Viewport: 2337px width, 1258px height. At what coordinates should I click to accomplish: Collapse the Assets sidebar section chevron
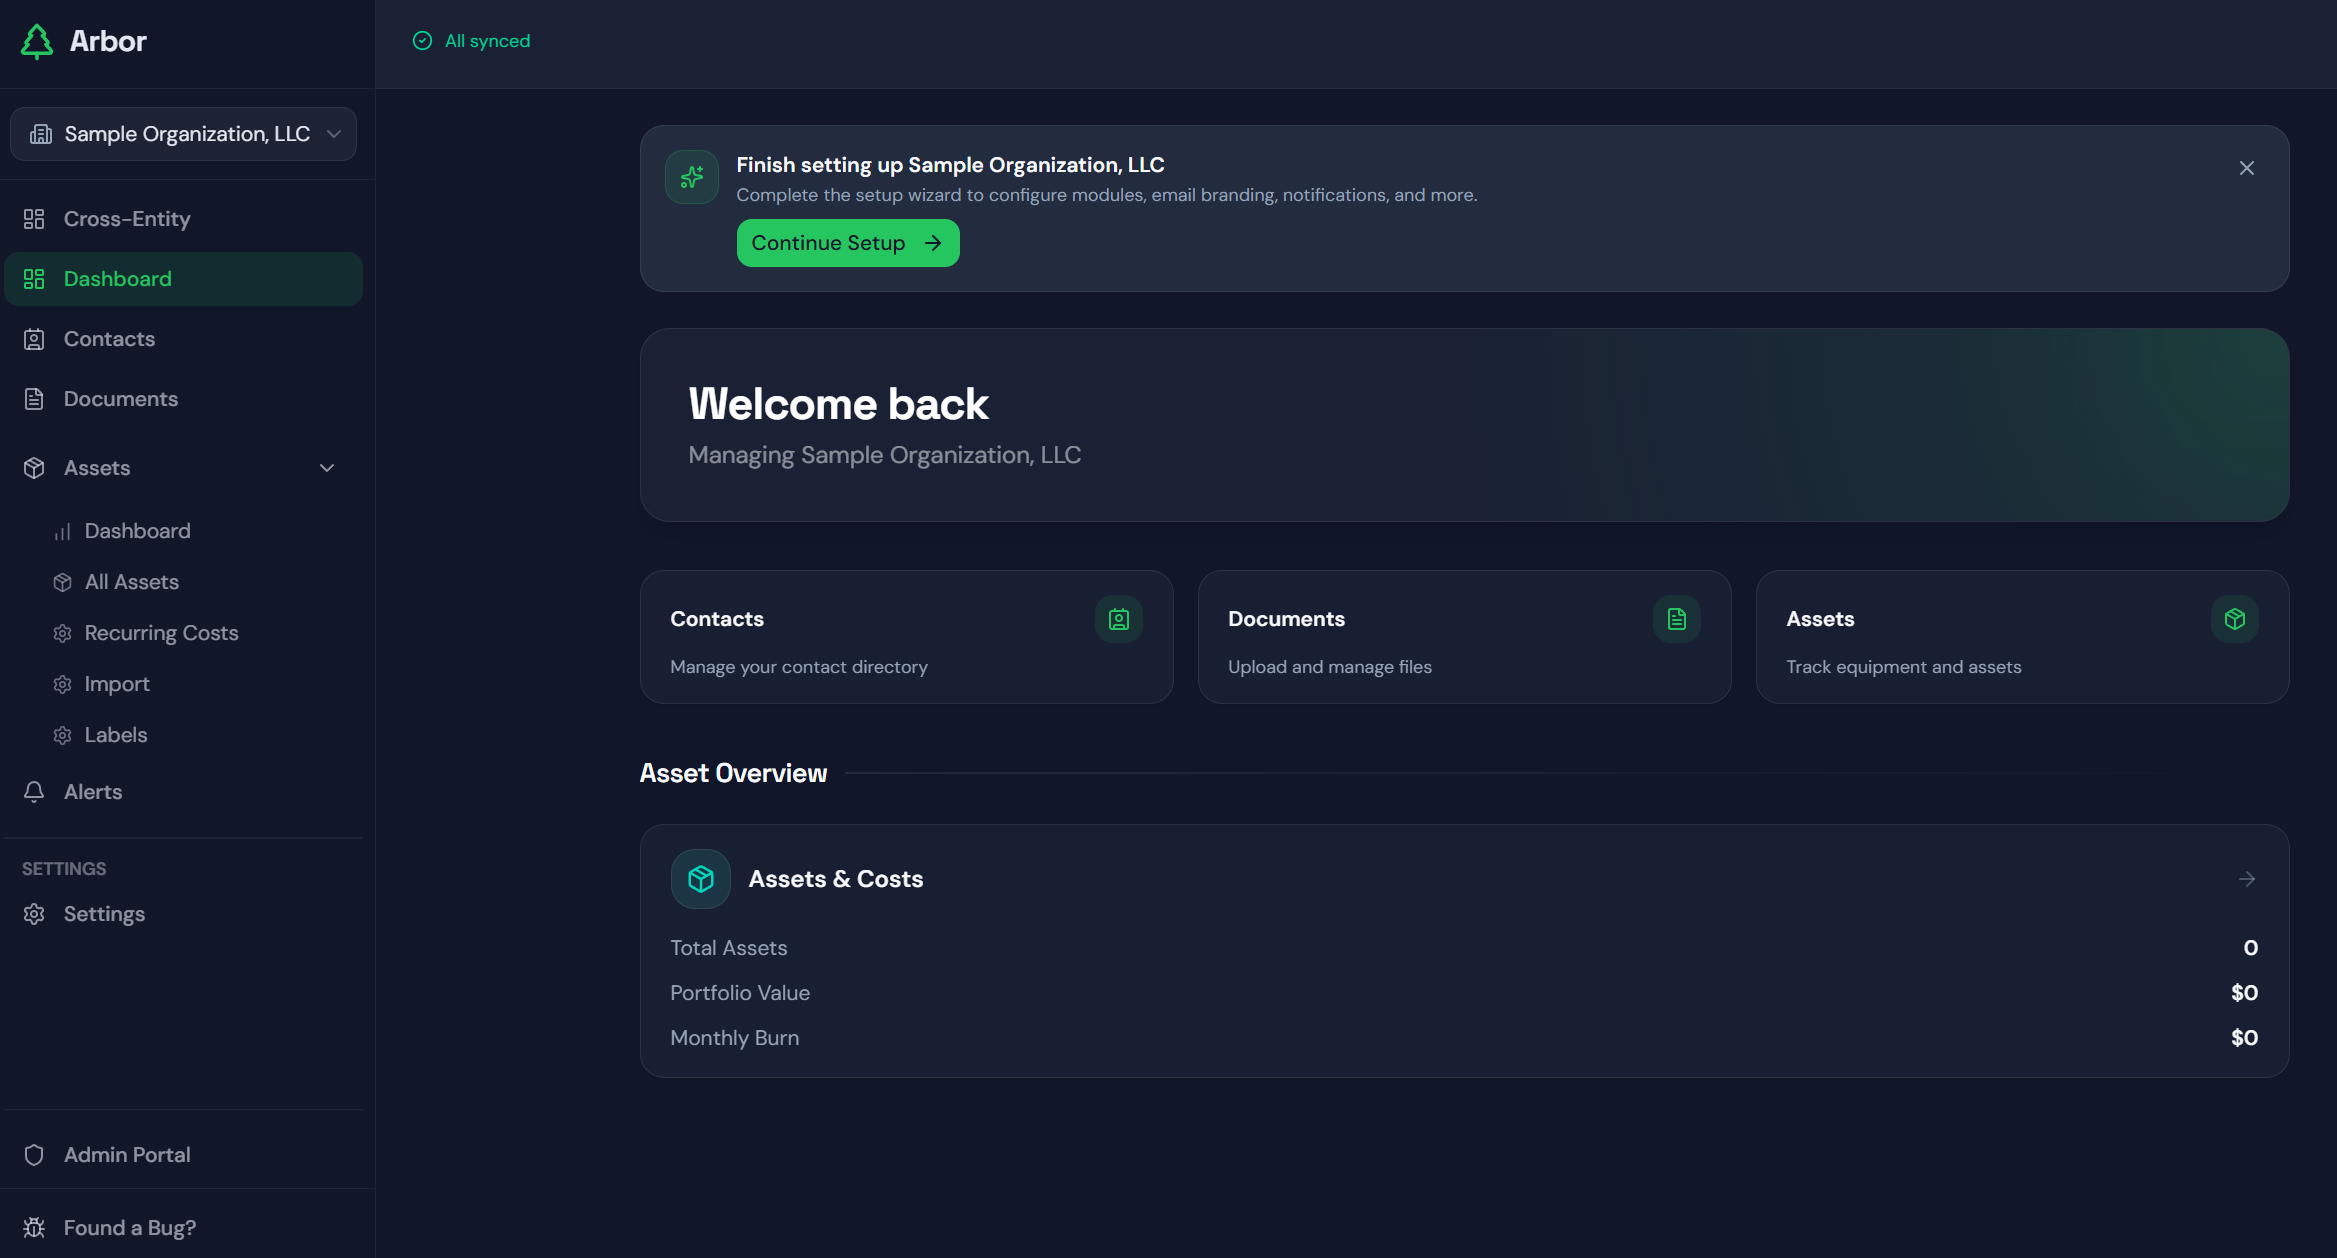[327, 468]
